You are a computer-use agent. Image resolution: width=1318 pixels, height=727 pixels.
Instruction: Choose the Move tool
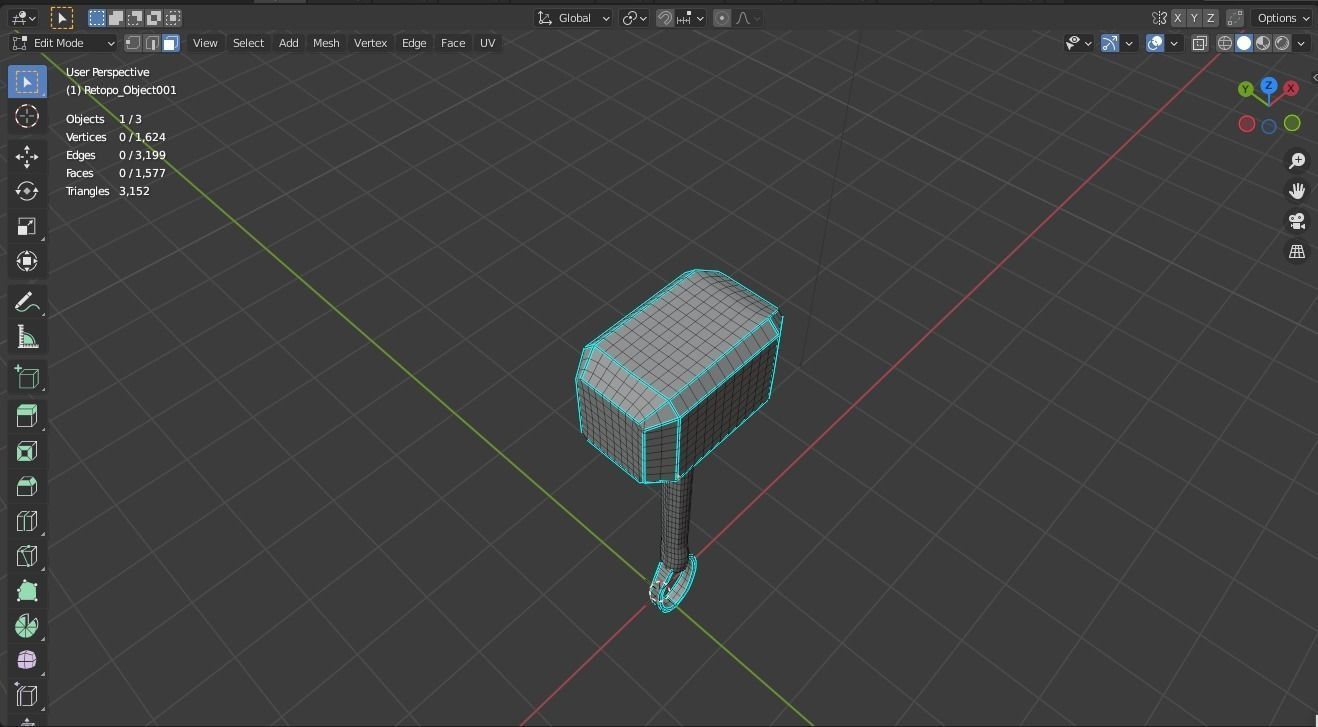[27, 157]
